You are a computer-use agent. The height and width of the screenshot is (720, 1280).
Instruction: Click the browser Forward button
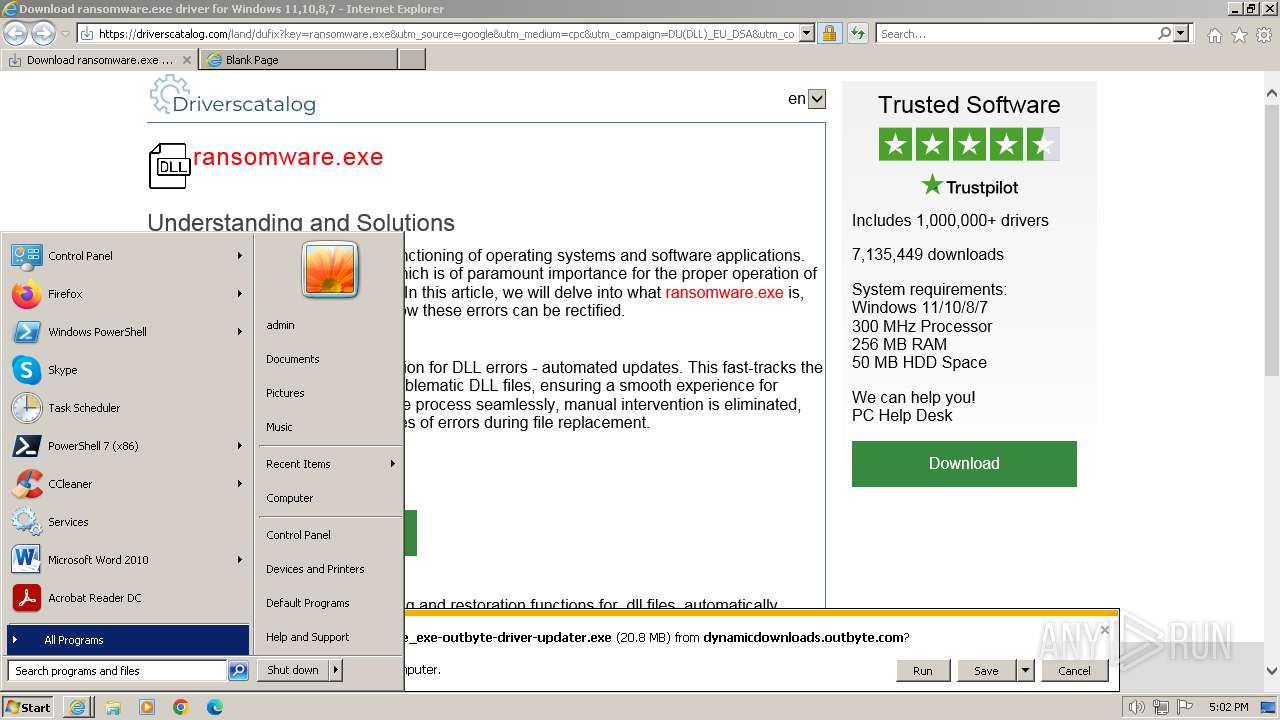click(43, 33)
